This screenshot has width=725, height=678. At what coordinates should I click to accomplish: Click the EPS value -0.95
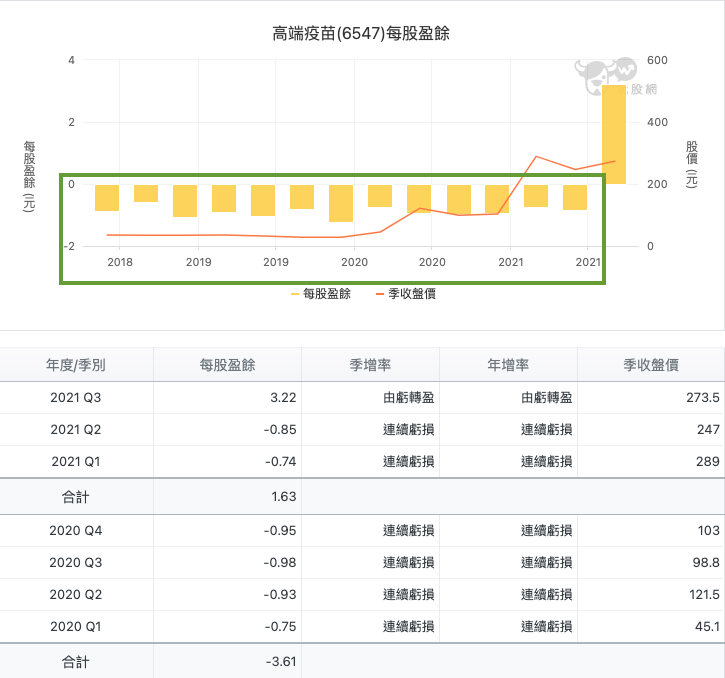coord(280,530)
